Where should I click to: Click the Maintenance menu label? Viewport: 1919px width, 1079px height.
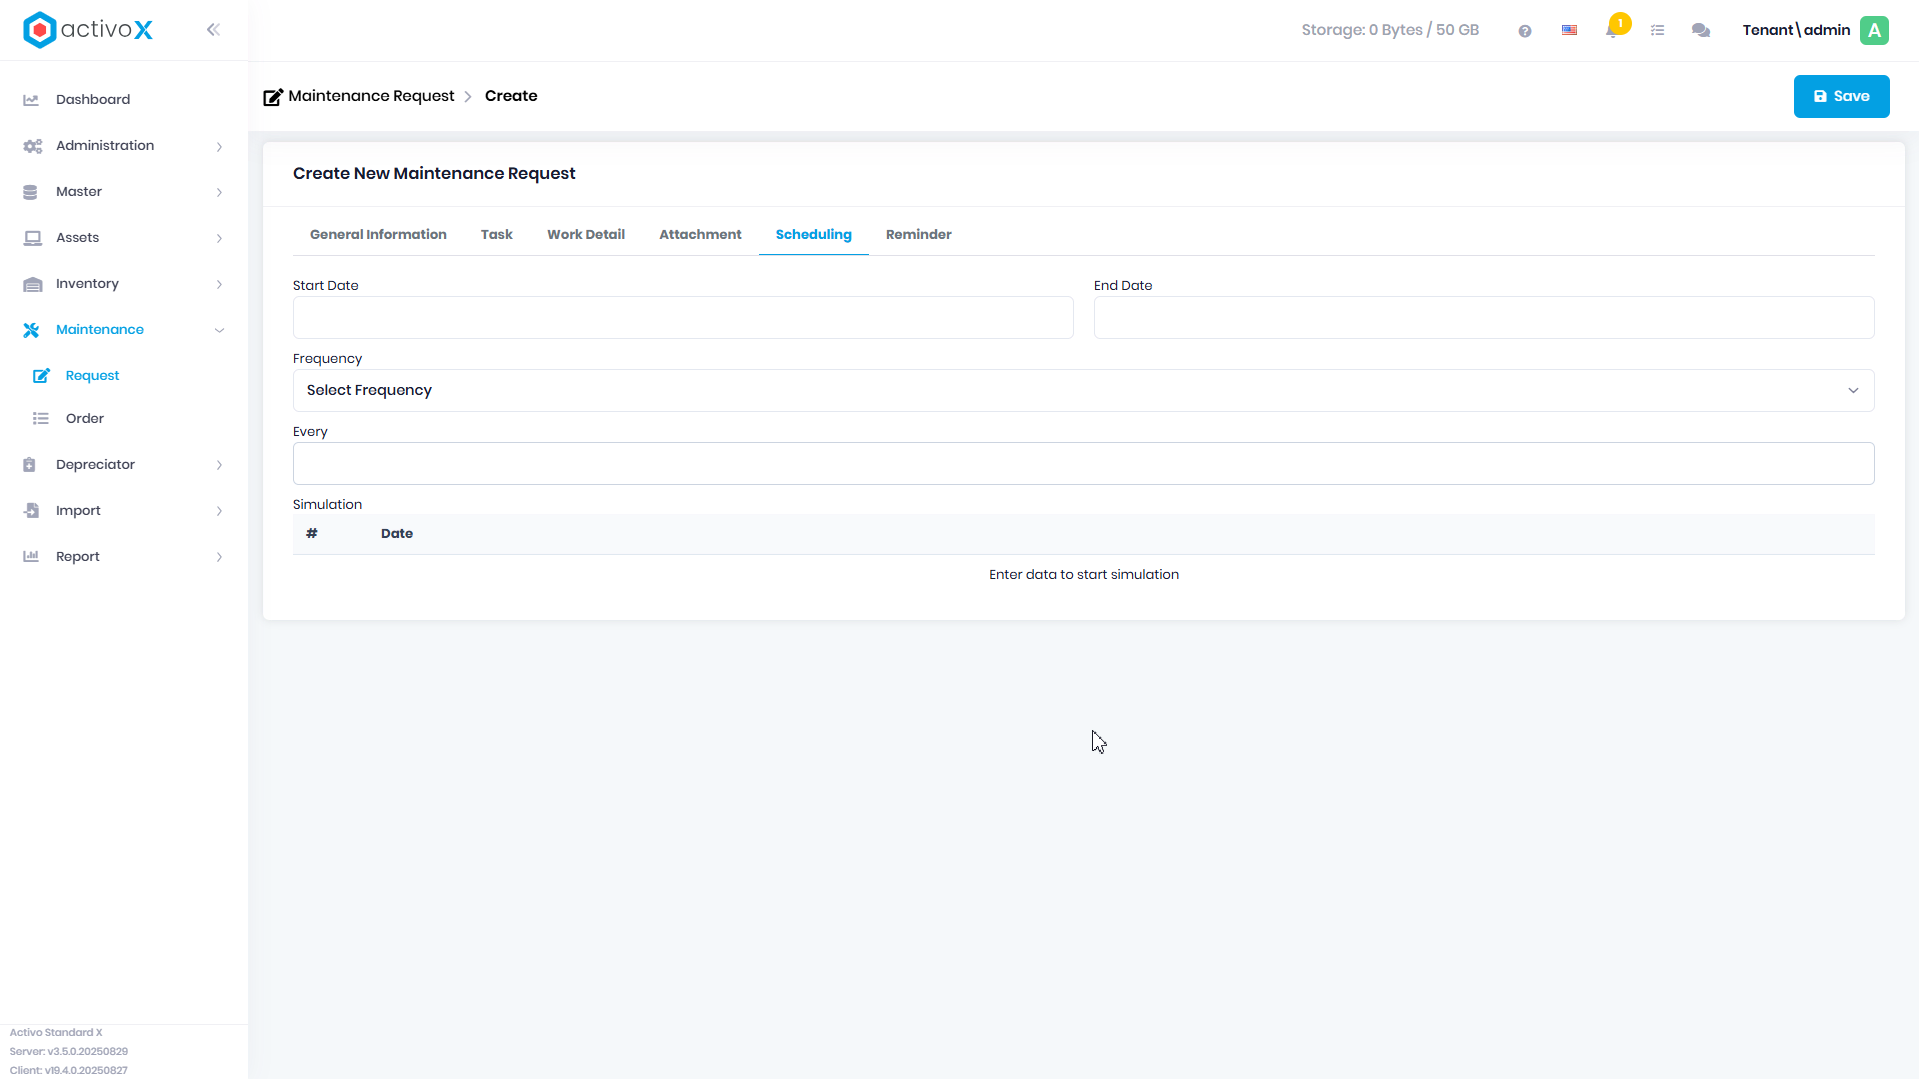[100, 329]
